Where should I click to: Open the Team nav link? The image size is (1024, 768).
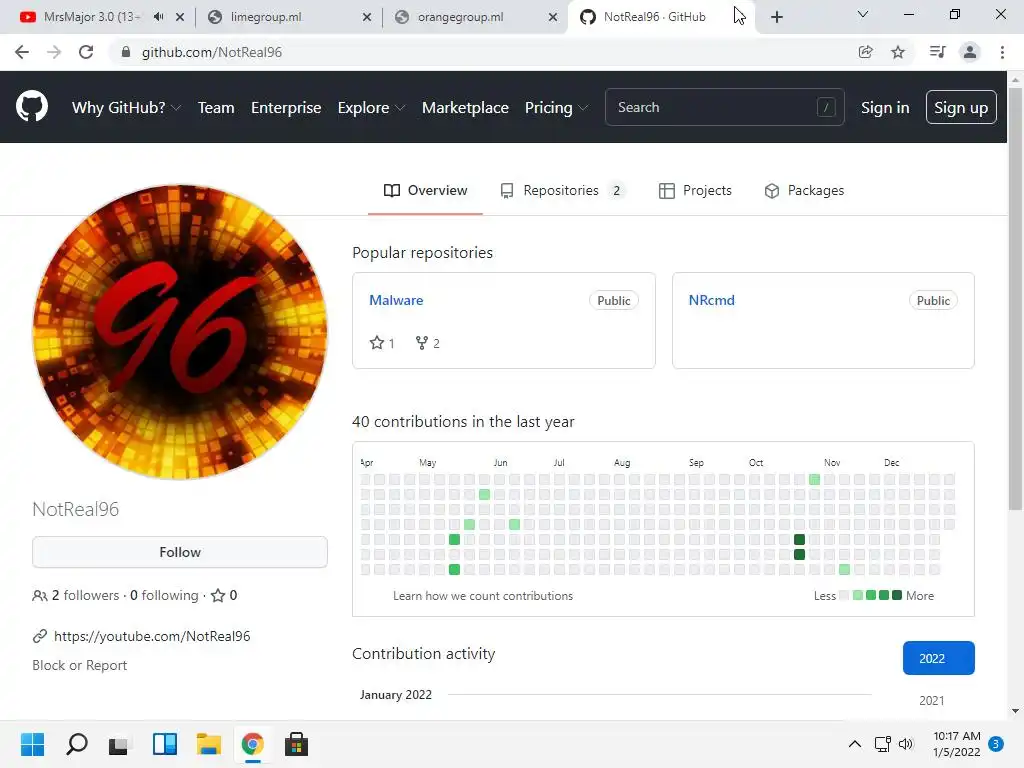[216, 107]
